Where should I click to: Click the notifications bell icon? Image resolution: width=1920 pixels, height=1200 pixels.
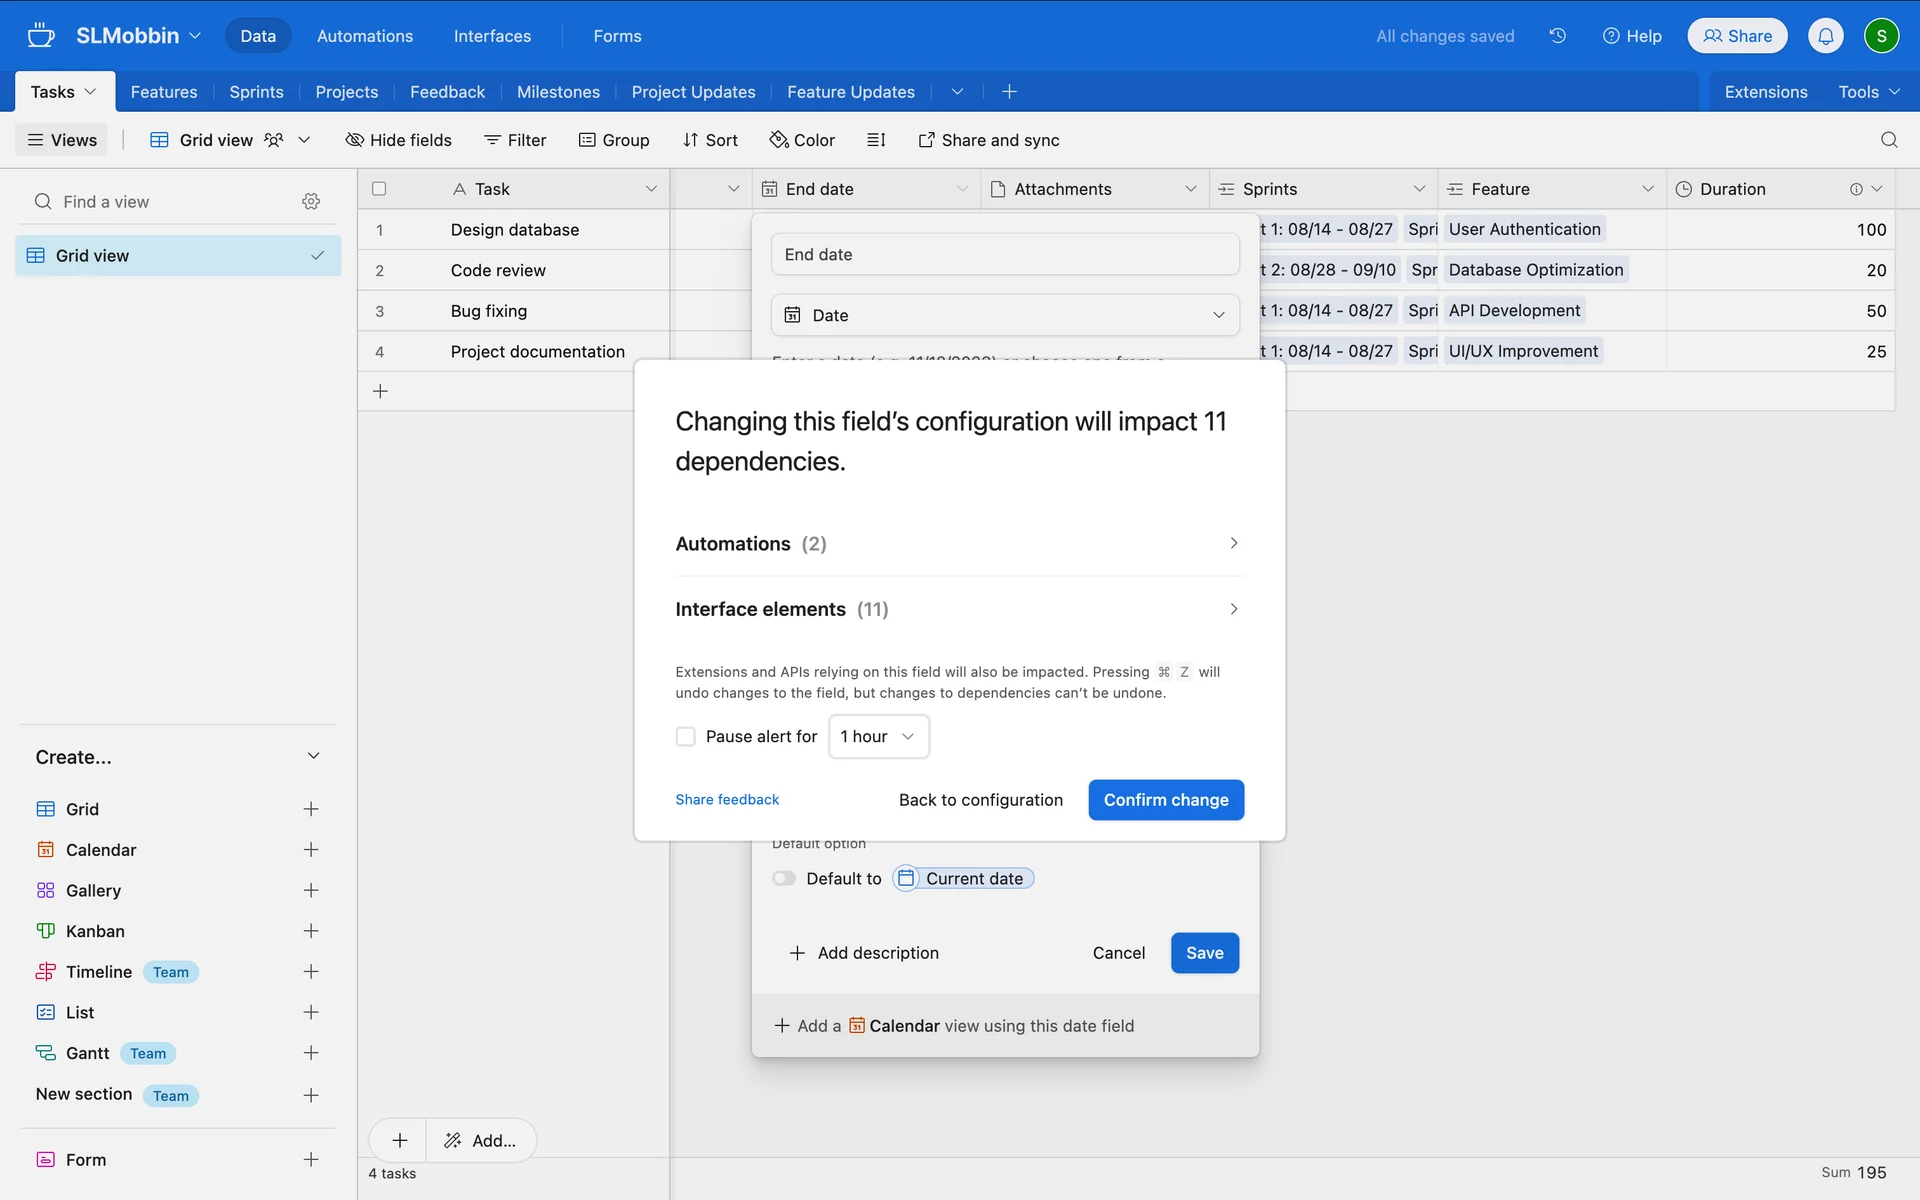[x=1825, y=36]
